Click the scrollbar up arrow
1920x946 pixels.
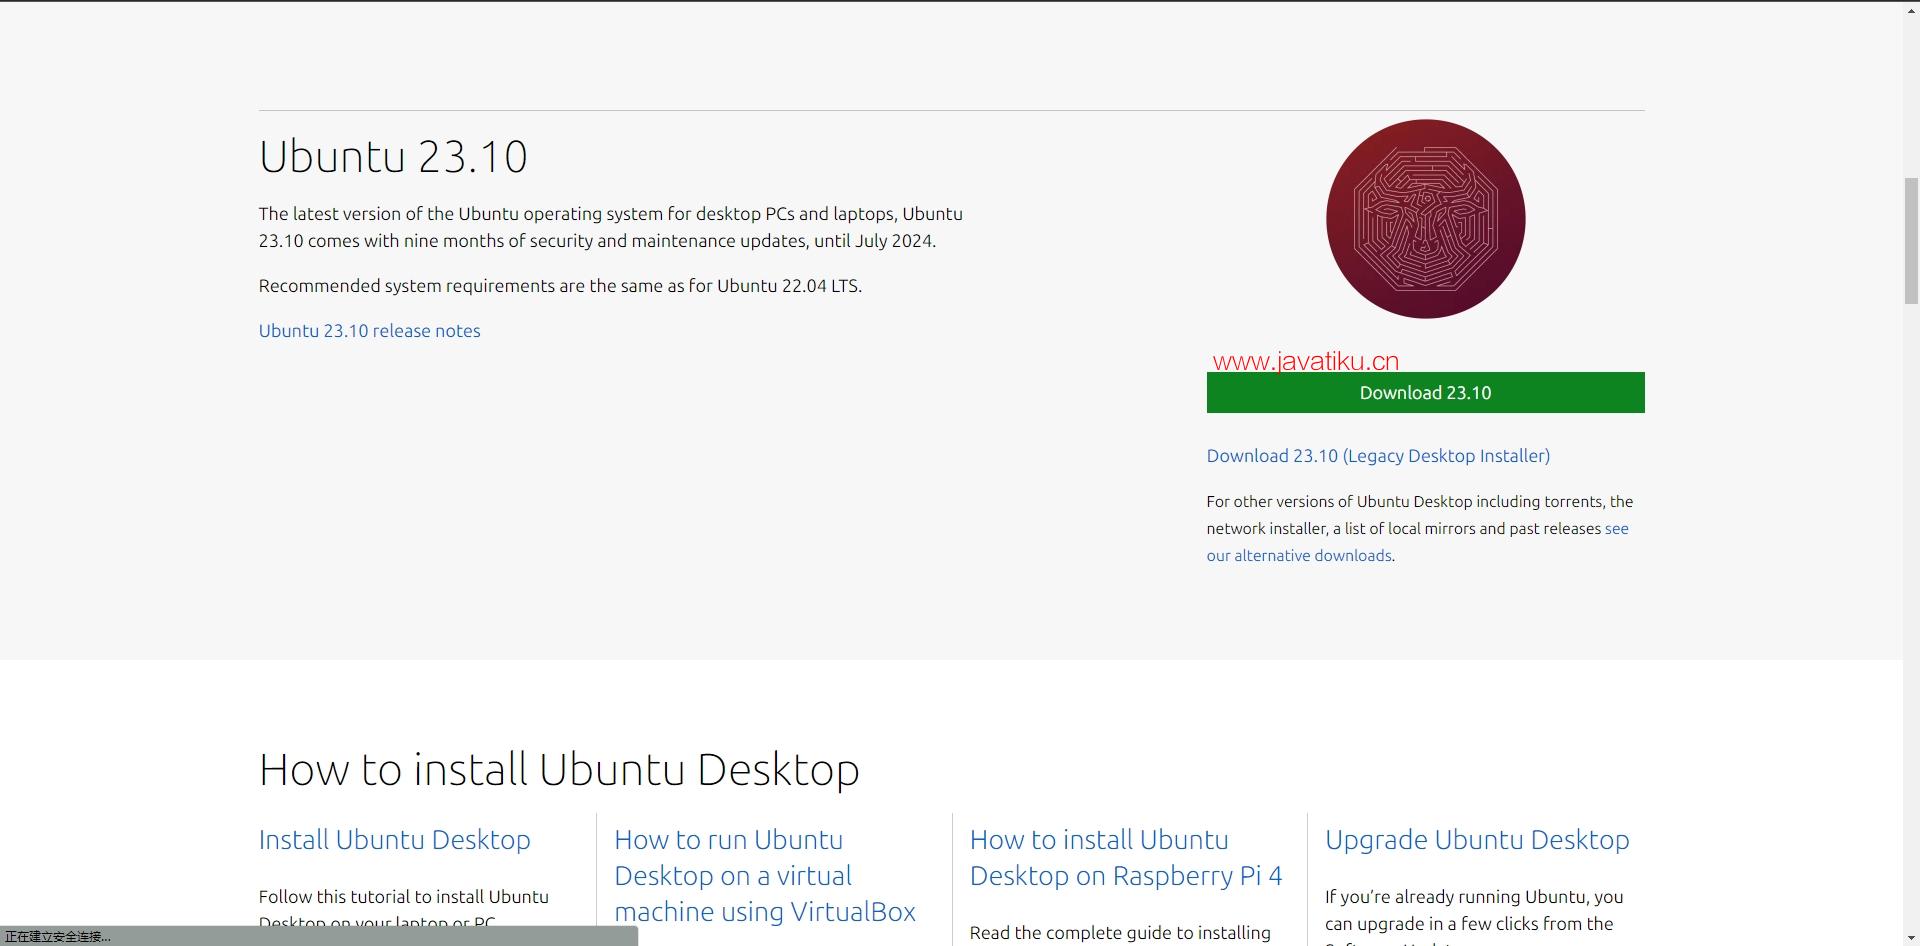point(1911,9)
